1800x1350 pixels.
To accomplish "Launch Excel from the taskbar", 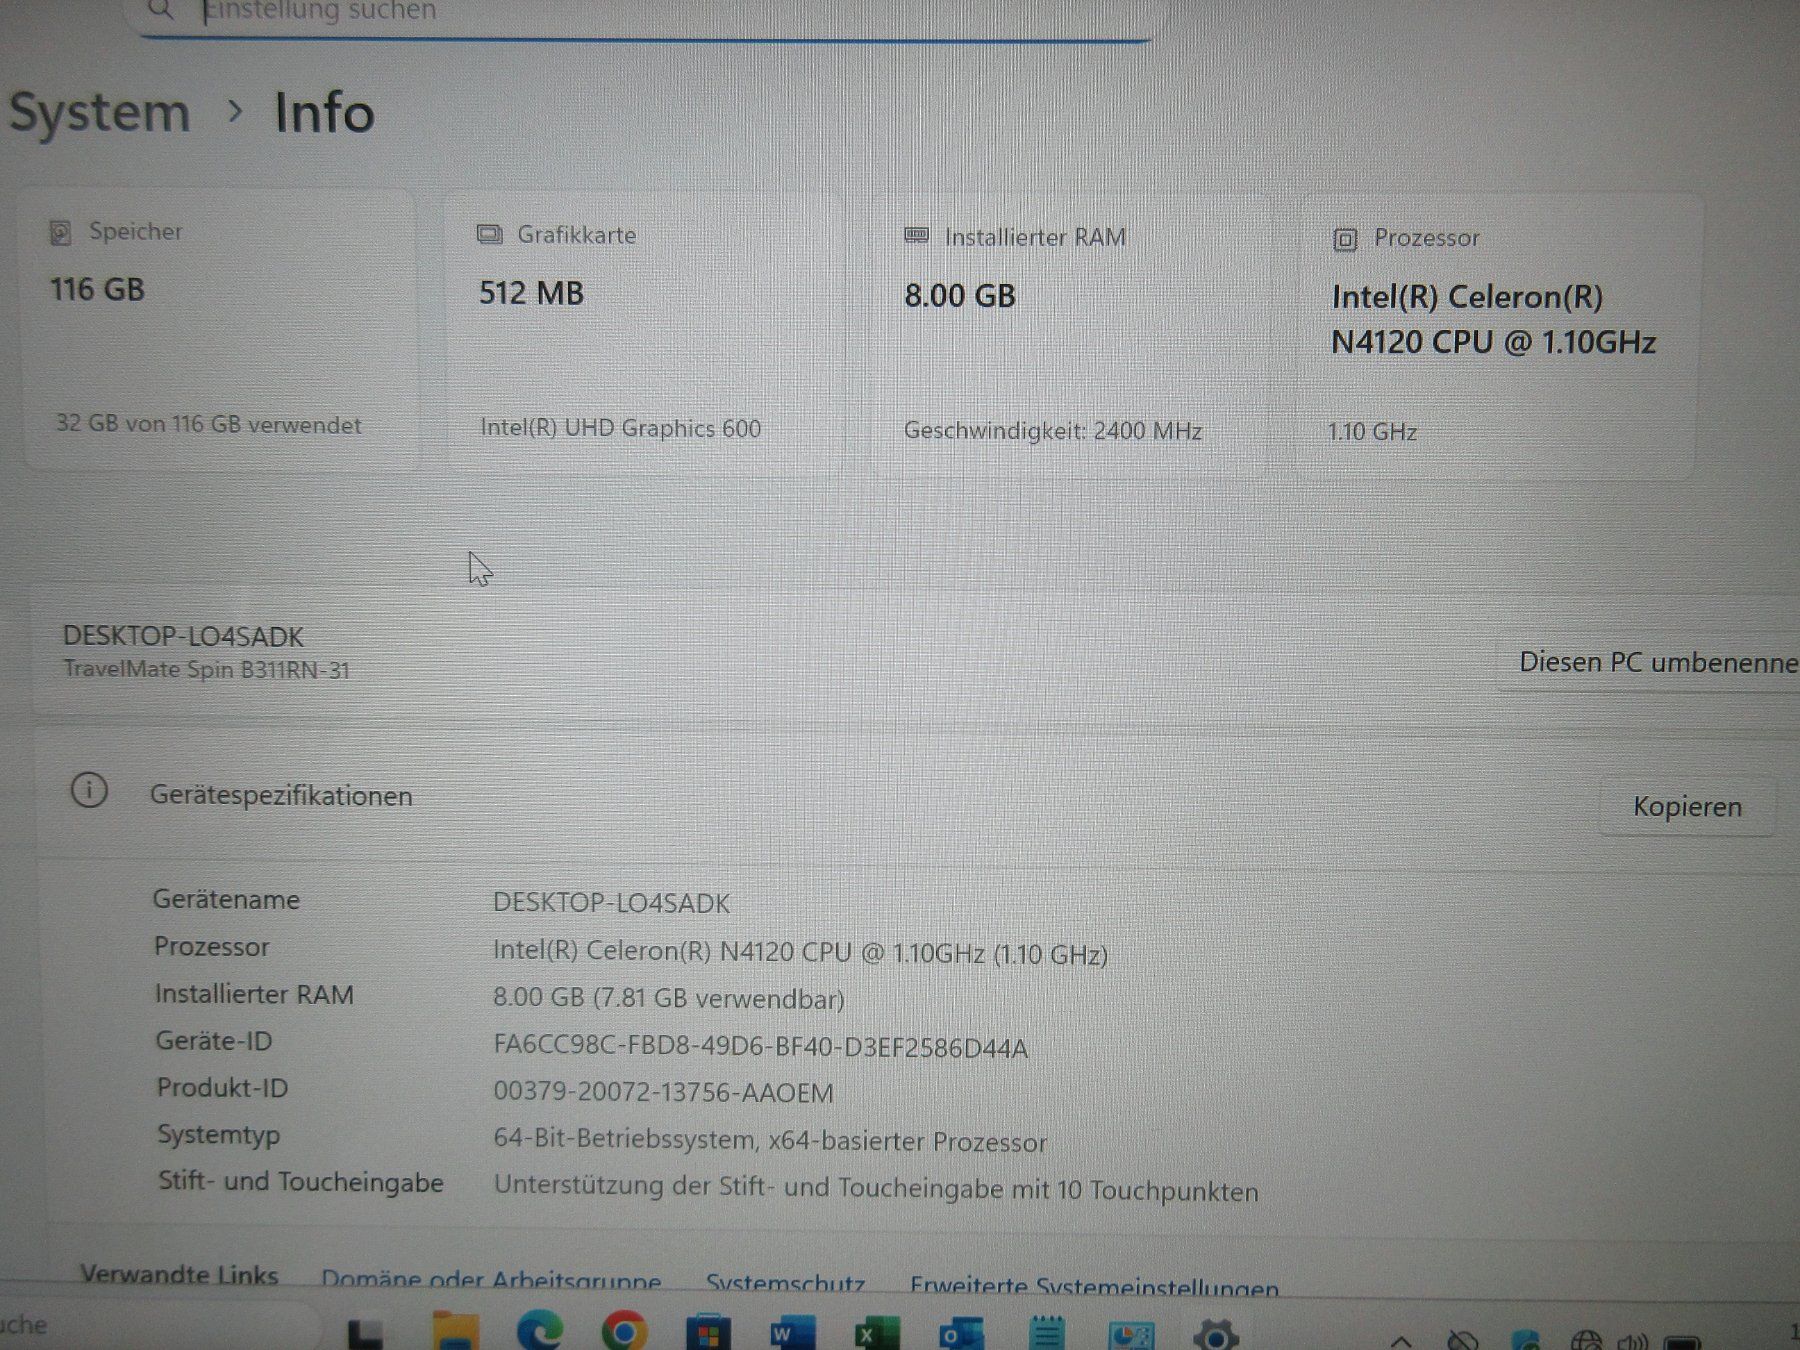I will pos(877,1334).
